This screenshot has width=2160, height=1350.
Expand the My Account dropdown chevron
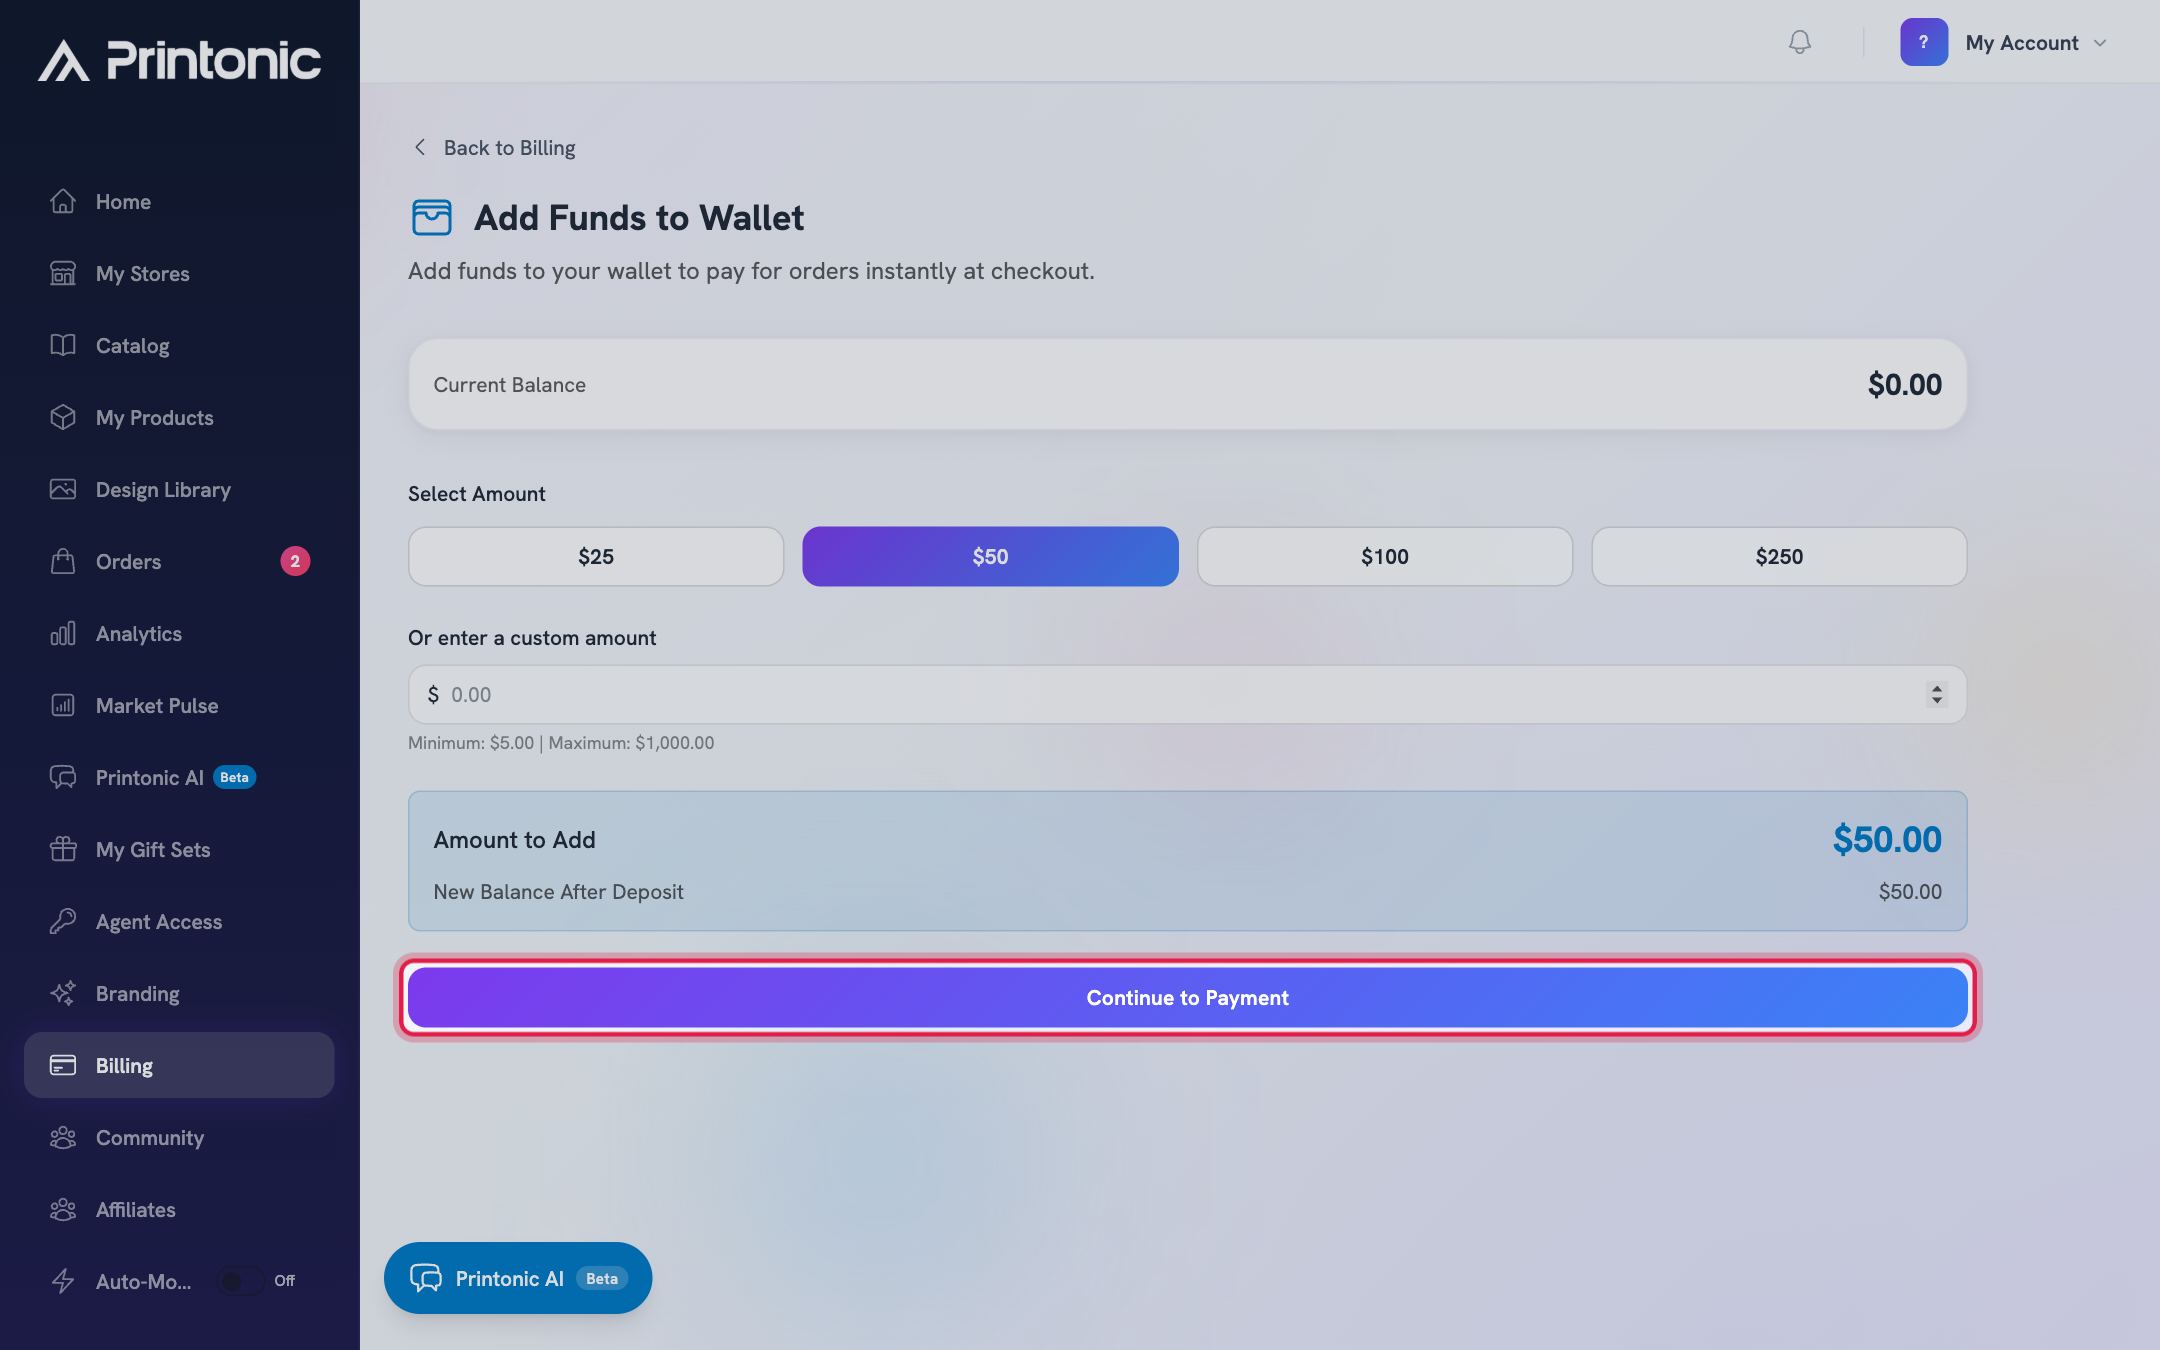(2100, 43)
